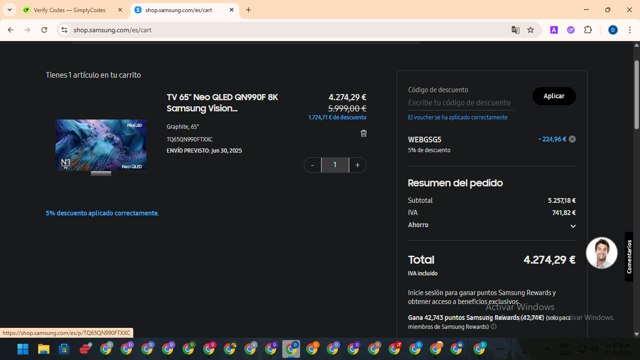640x360 pixels.
Task: Click 'ENVÍO PREVISTO: jun 30, 2025' text
Action: pos(204,151)
